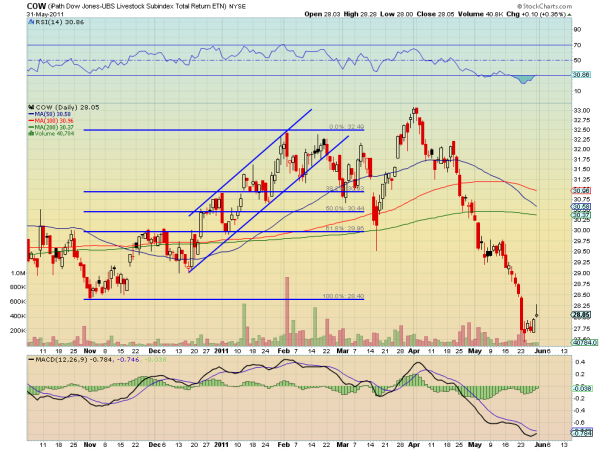This screenshot has width=600, height=450.
Task: Click the 800K volume axis label
Action: tap(18, 287)
